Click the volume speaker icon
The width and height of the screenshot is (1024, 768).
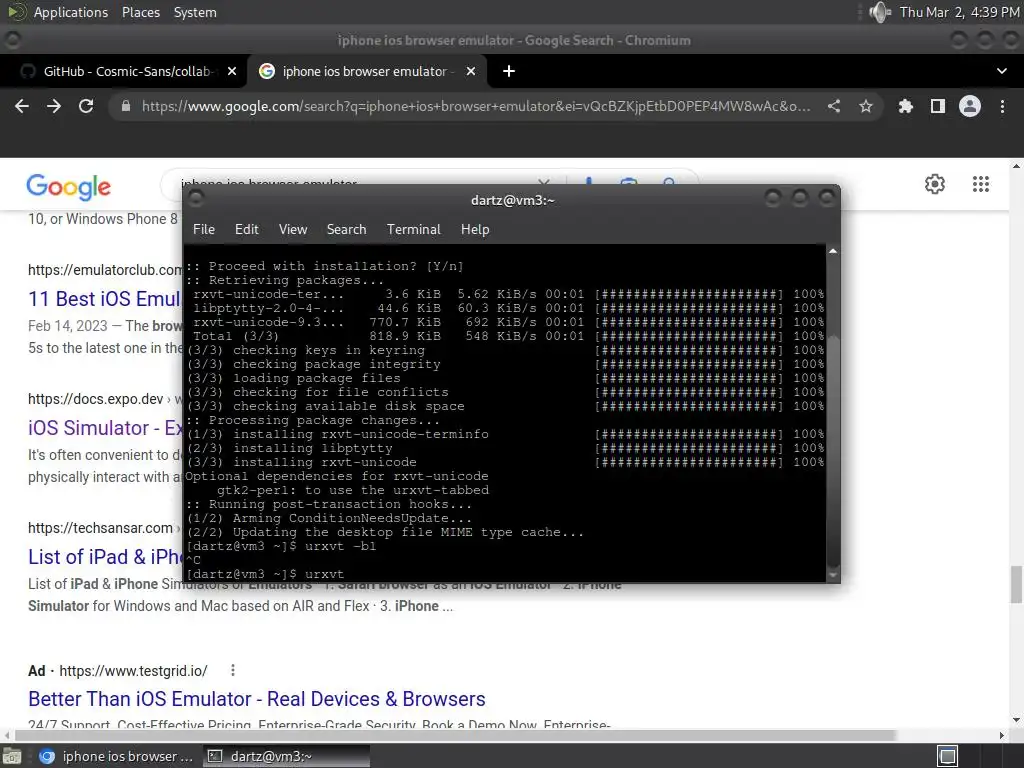[880, 12]
